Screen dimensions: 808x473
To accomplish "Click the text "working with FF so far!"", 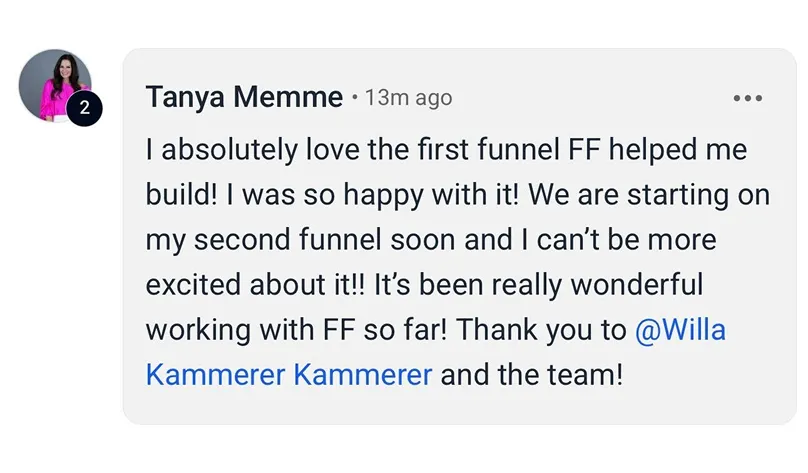I will pyautogui.click(x=296, y=330).
